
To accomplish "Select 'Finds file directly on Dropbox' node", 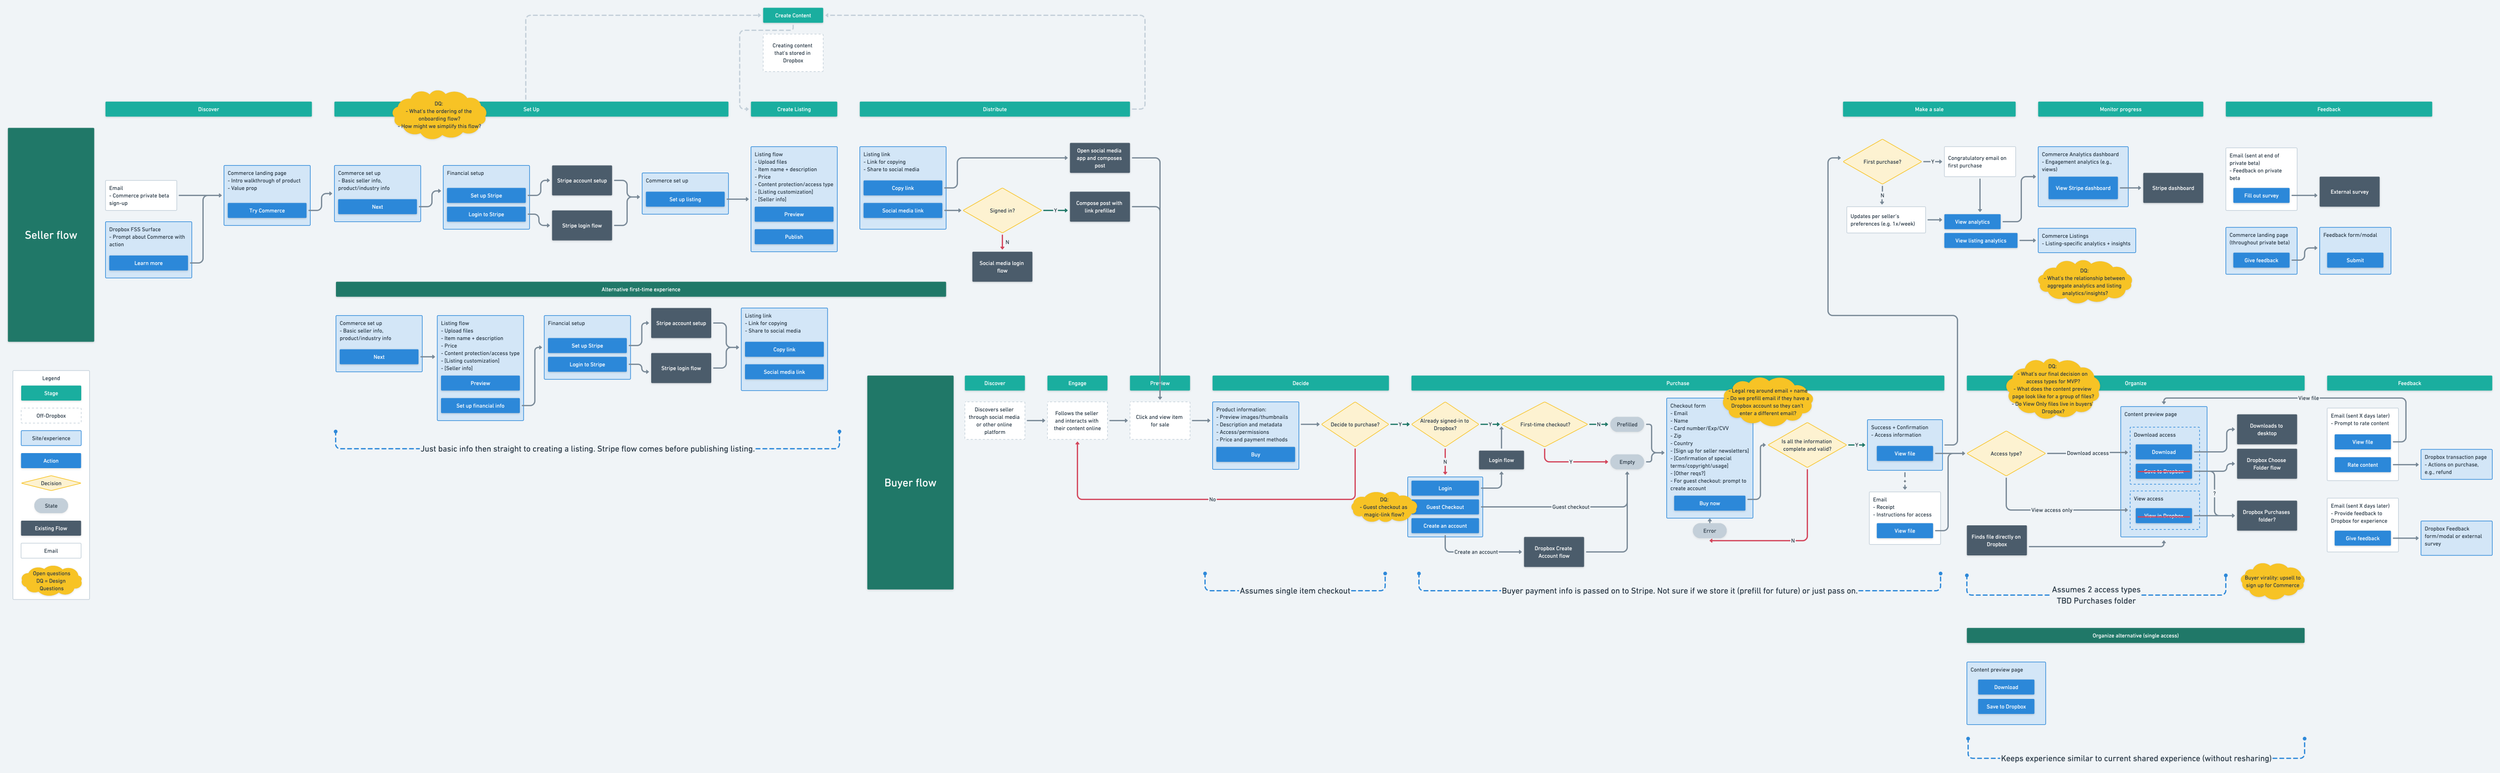I will pos(1996,541).
